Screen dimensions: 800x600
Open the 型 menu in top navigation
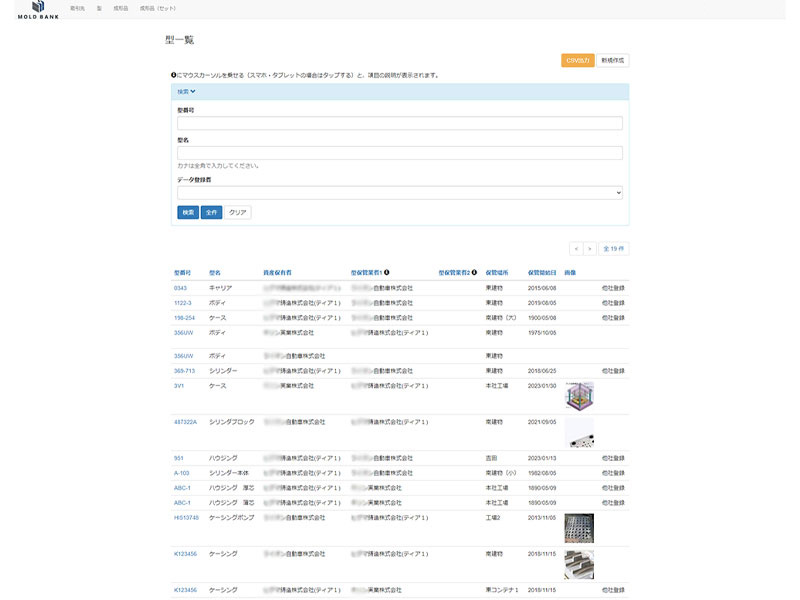pos(99,7)
